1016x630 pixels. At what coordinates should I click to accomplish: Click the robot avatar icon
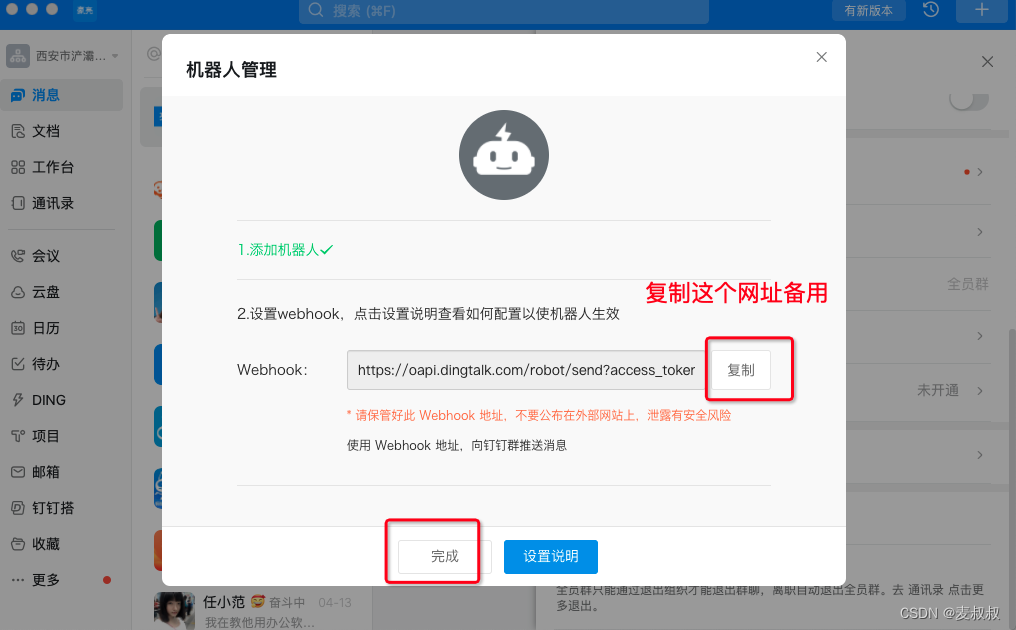pos(504,155)
